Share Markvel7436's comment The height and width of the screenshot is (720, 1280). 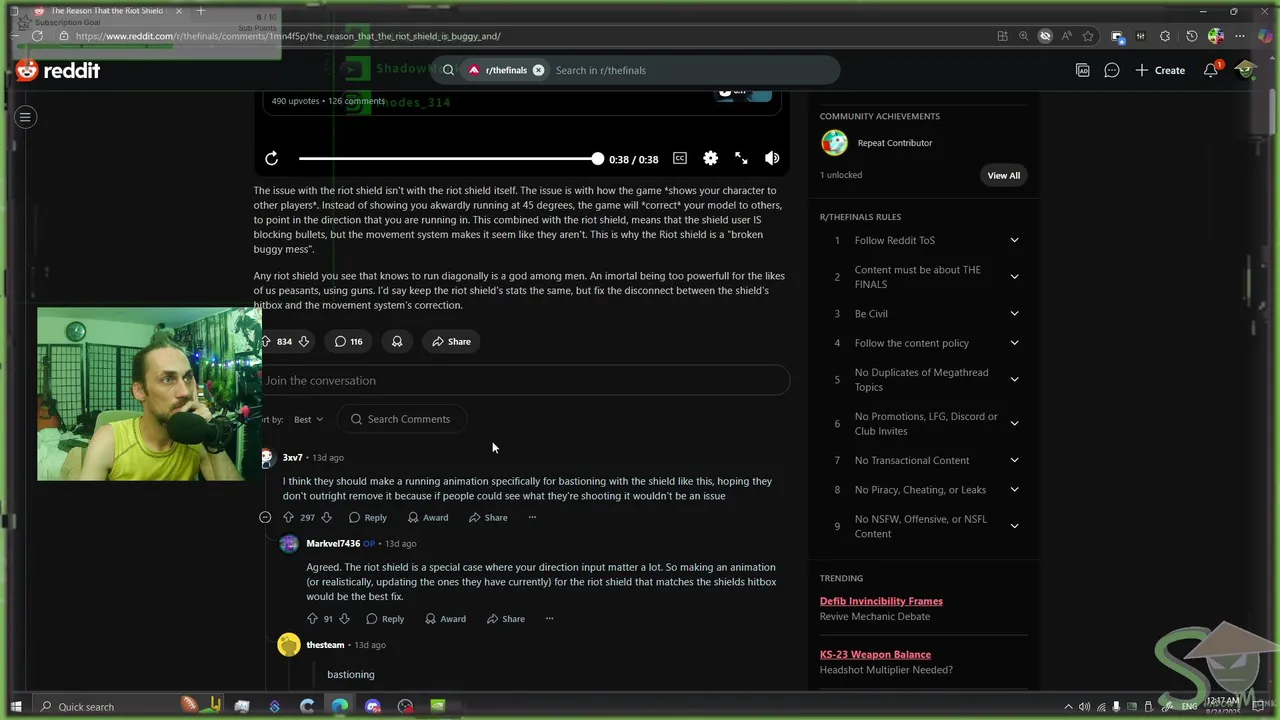coord(505,619)
